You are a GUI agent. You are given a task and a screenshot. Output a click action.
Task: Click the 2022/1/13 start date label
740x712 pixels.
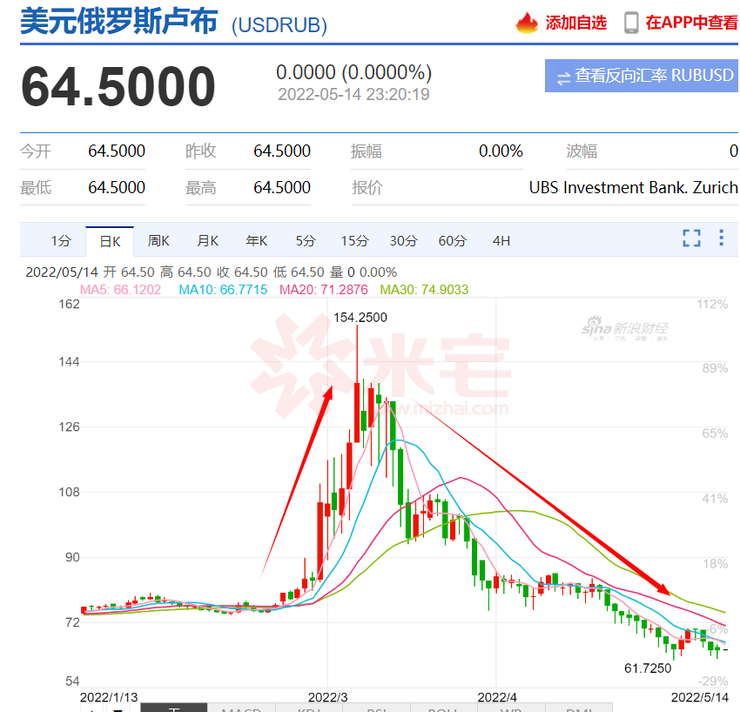[109, 697]
